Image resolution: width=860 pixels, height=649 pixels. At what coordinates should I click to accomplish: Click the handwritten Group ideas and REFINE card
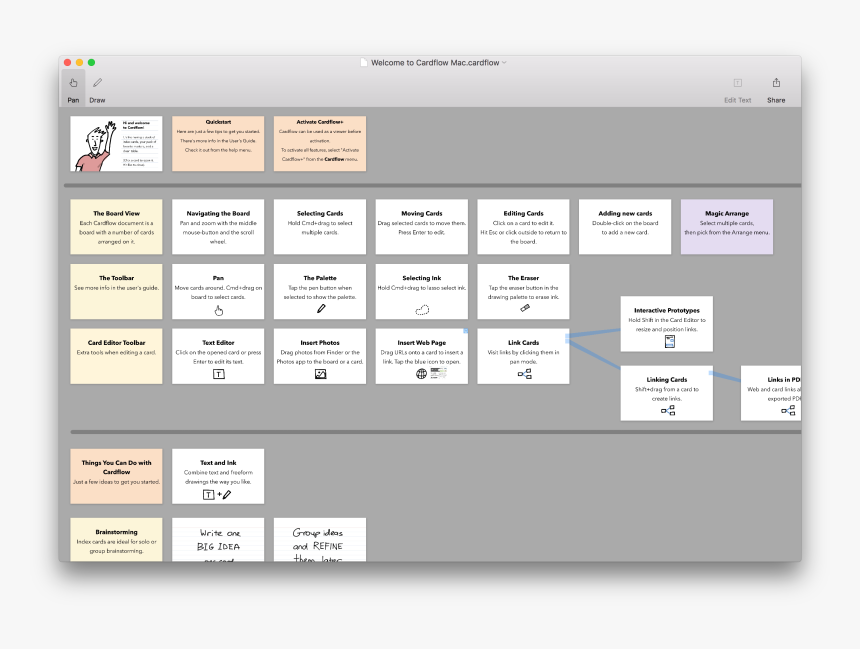(x=320, y=540)
